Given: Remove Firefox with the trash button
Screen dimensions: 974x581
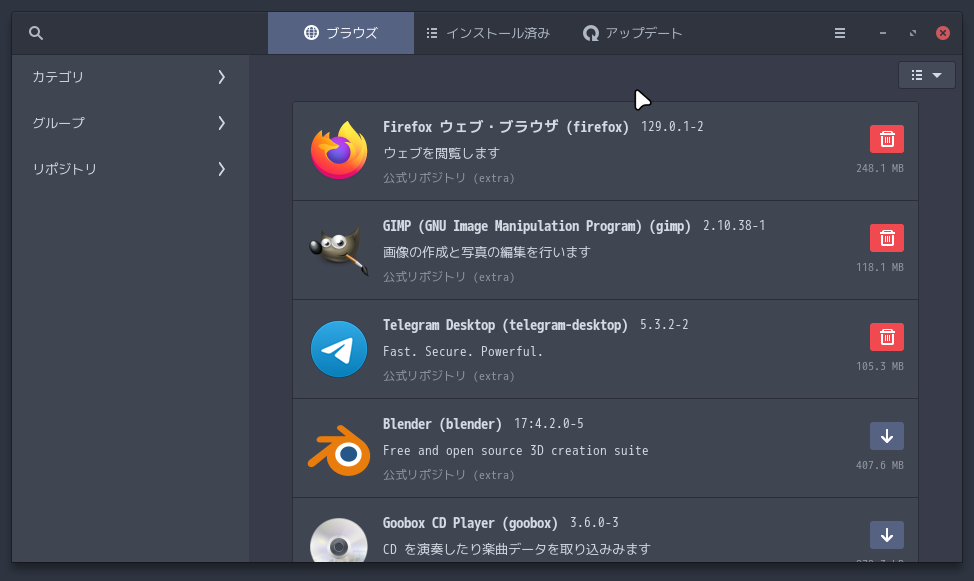Looking at the screenshot, I should point(886,139).
